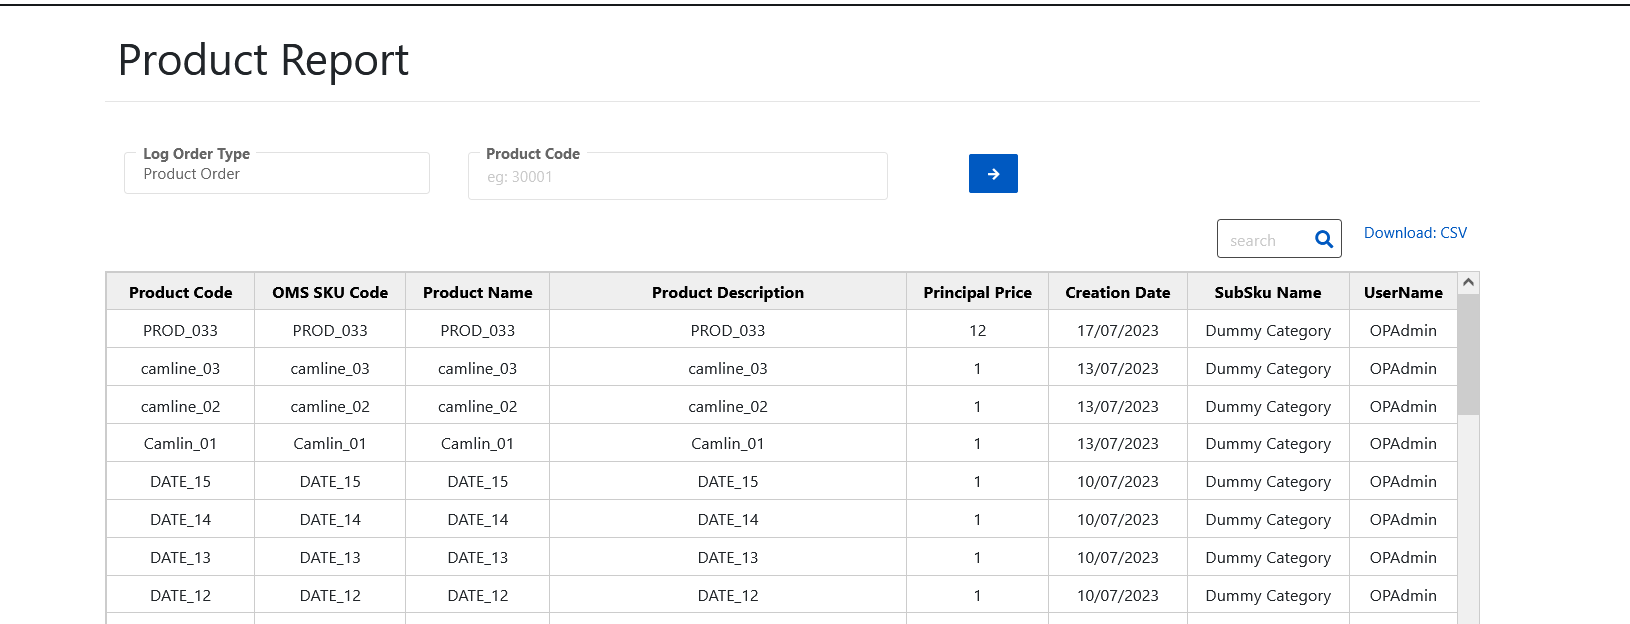Viewport: 1630px width, 624px height.
Task: Click the 17/07/2023 creation date cell
Action: coord(1117,330)
